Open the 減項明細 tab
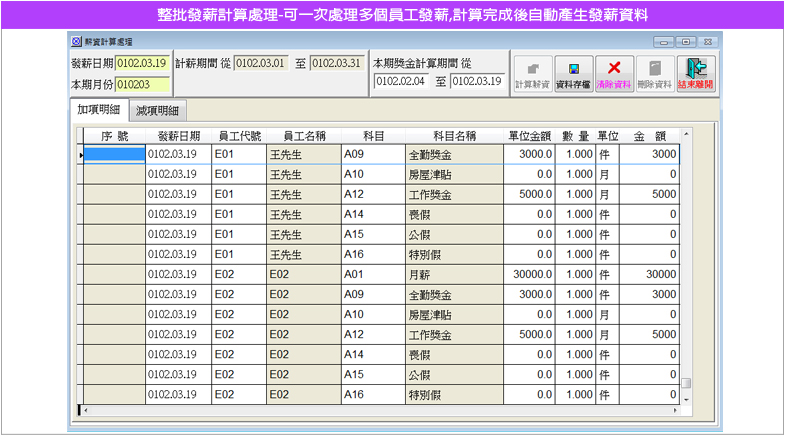Image resolution: width=786 pixels, height=439 pixels. (x=158, y=110)
